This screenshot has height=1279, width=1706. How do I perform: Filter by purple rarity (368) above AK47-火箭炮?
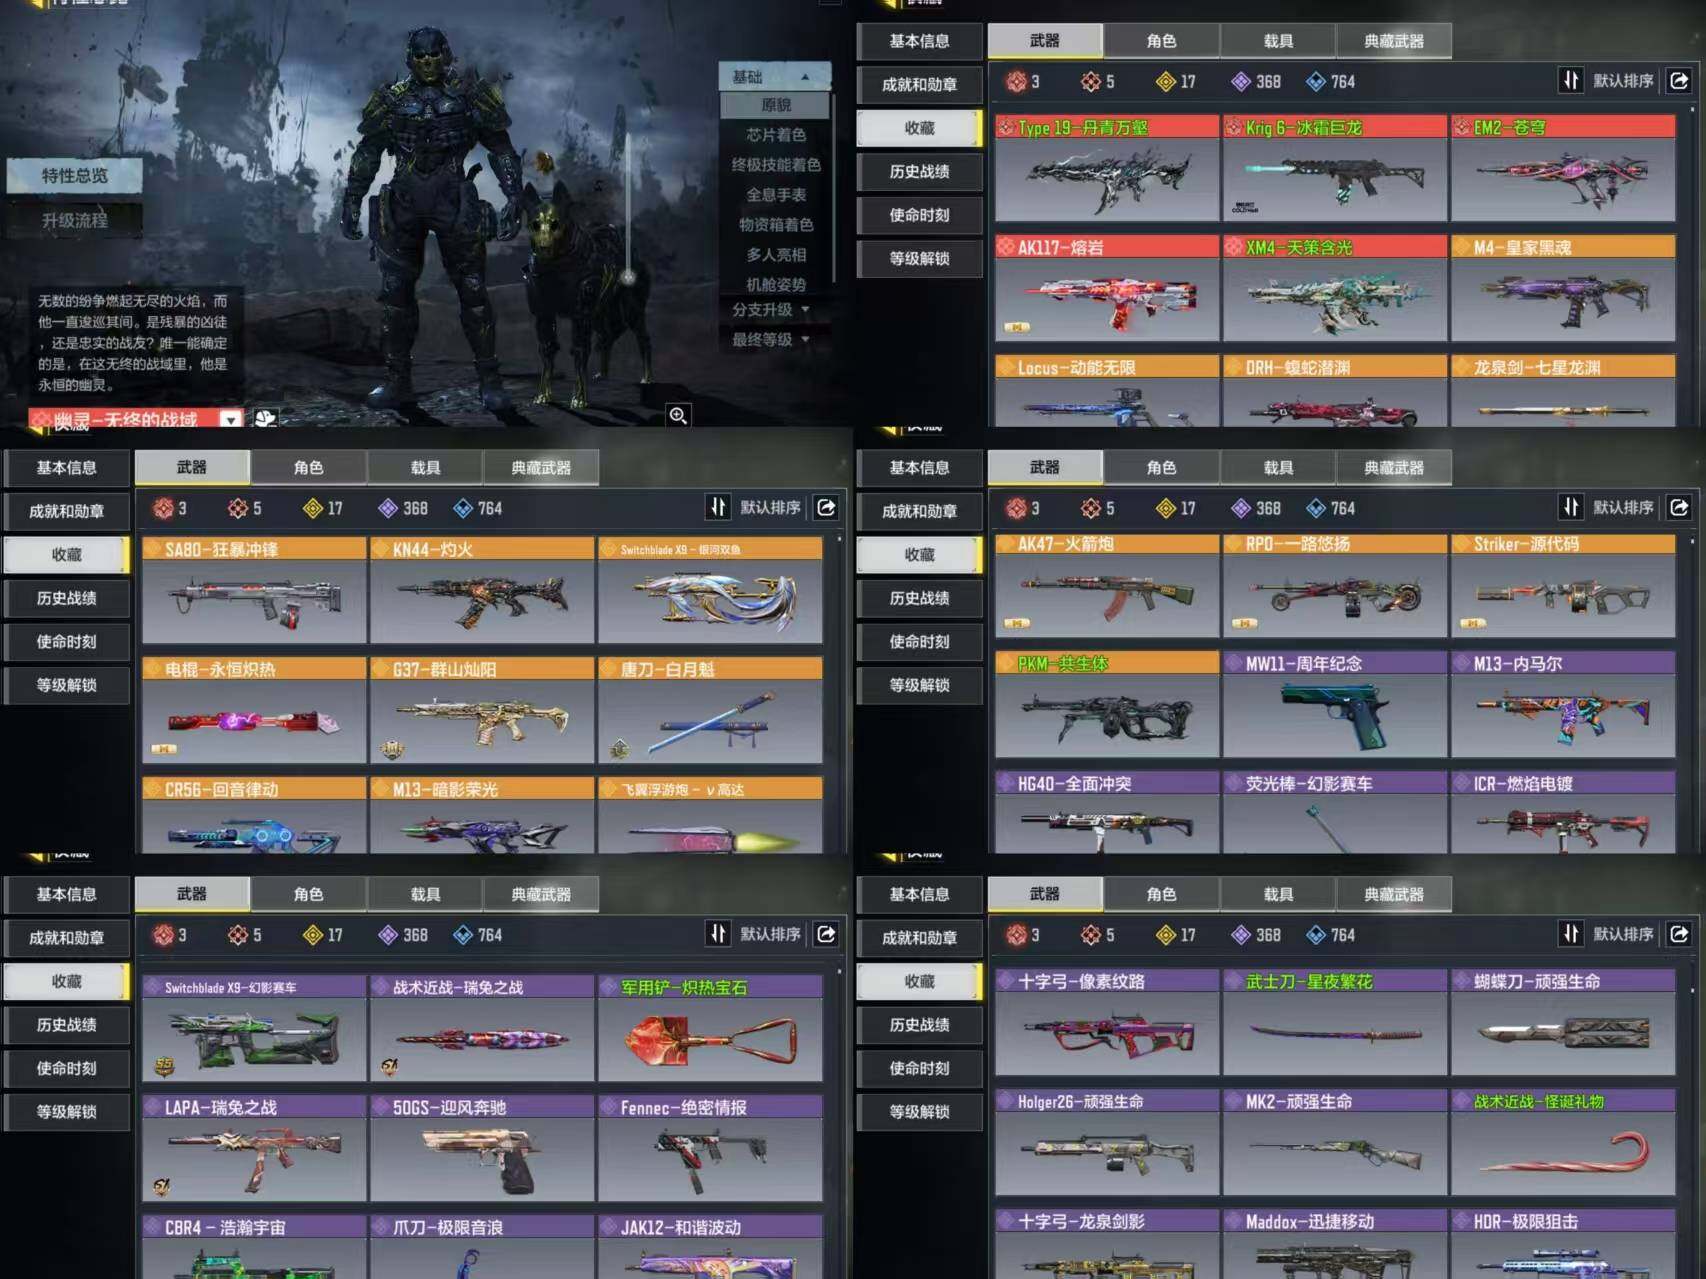(1256, 509)
